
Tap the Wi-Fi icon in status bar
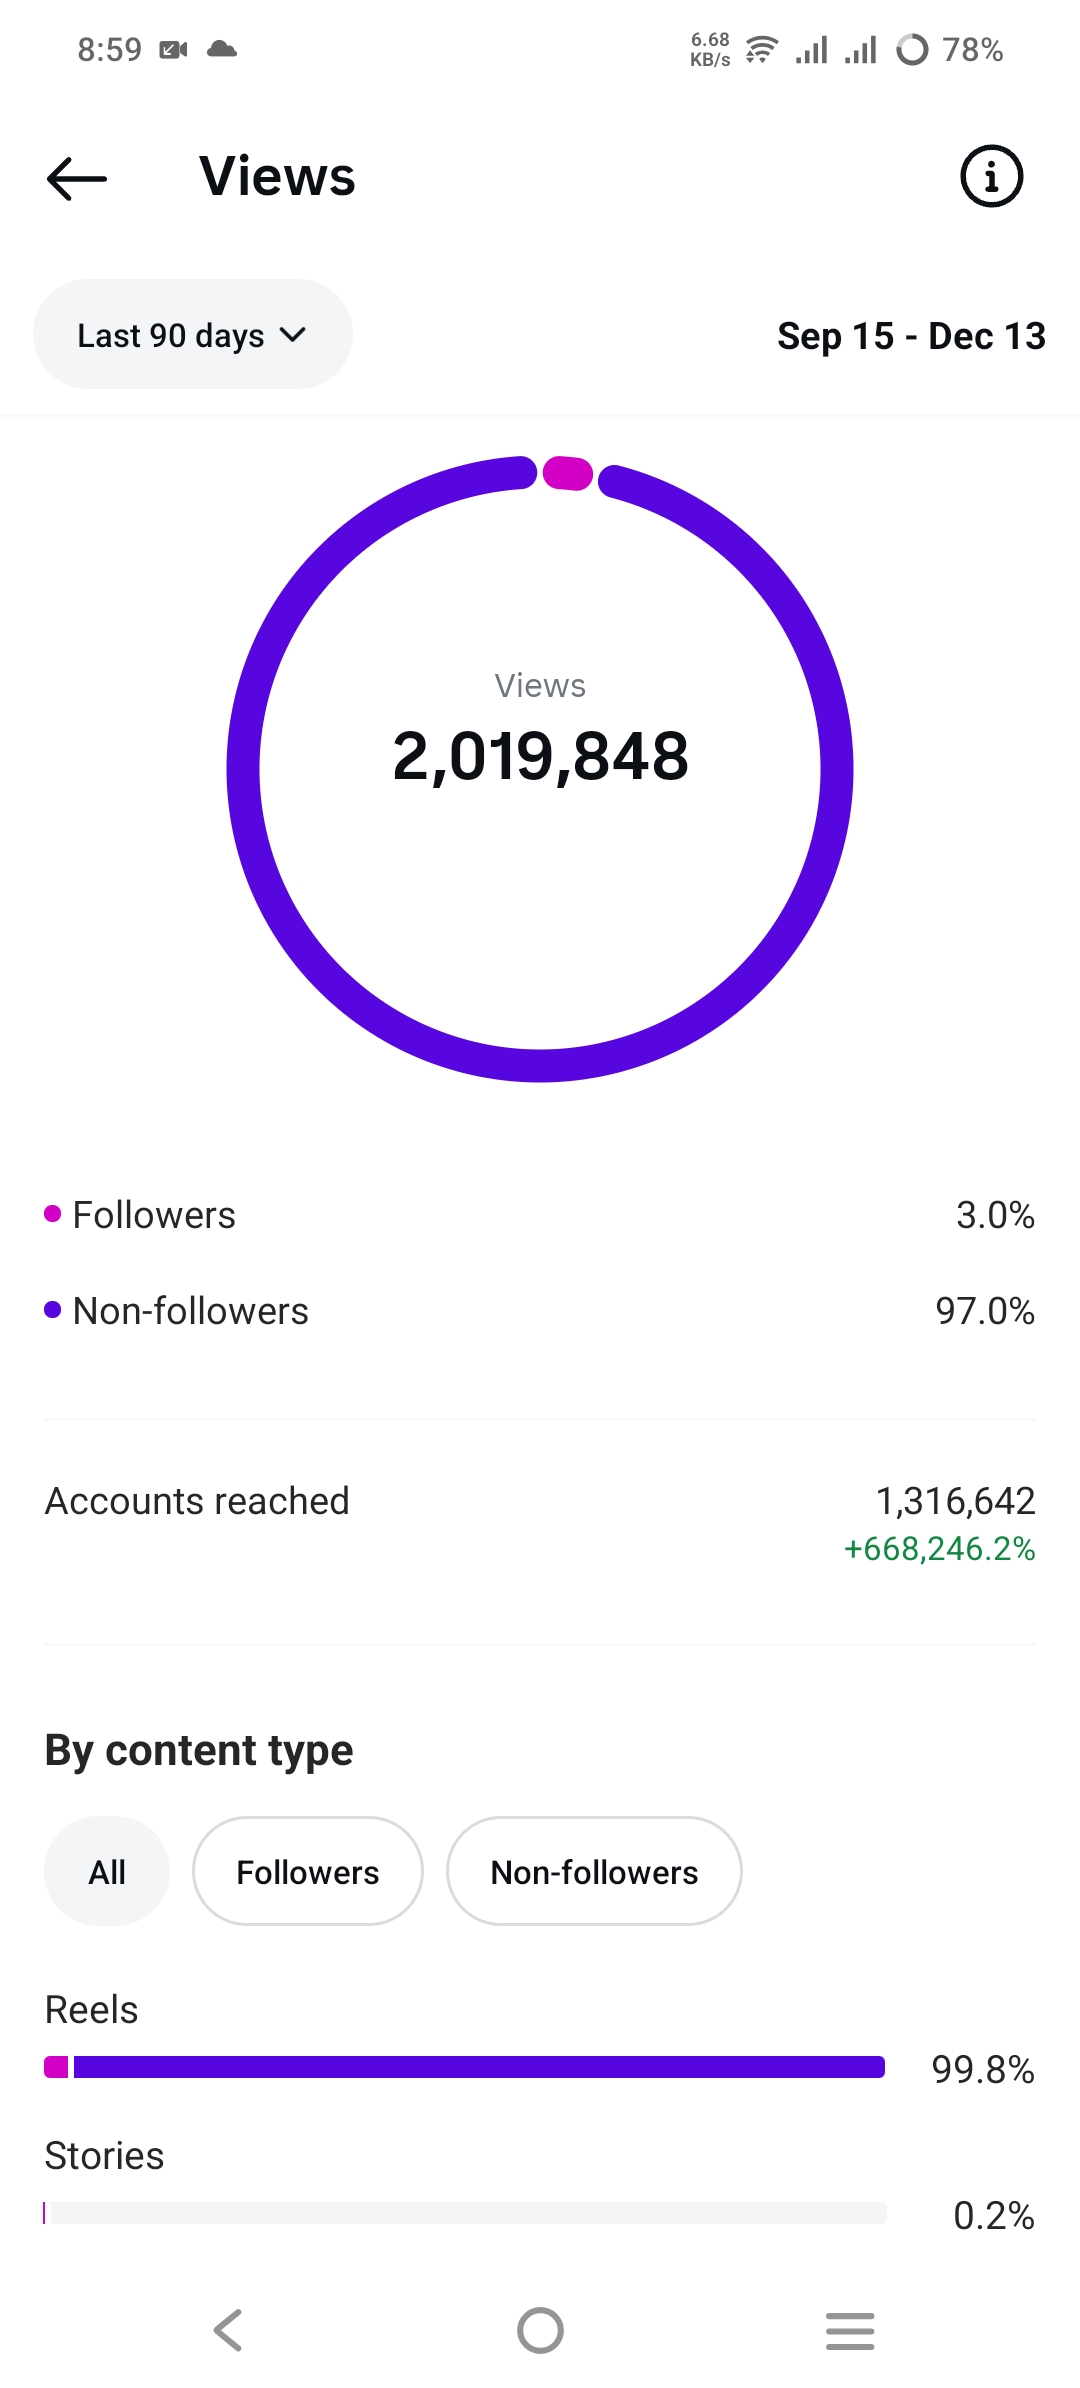click(x=762, y=49)
